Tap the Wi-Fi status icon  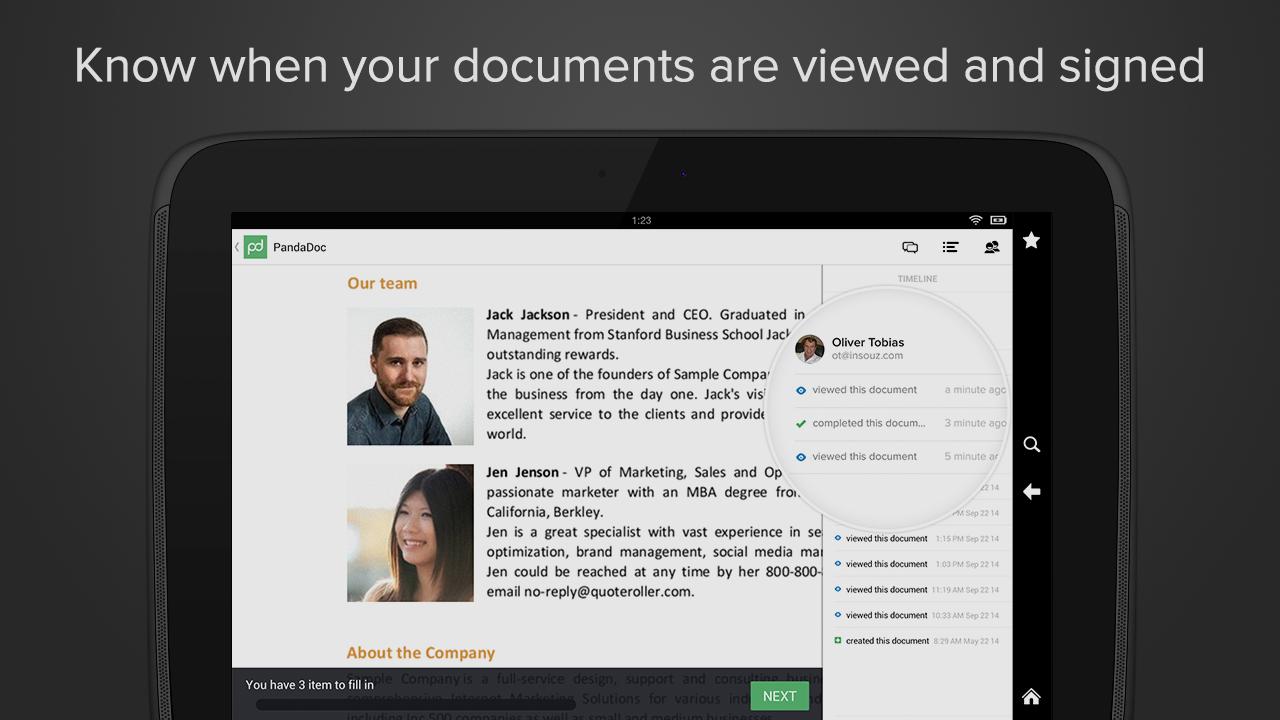pyautogui.click(x=975, y=220)
